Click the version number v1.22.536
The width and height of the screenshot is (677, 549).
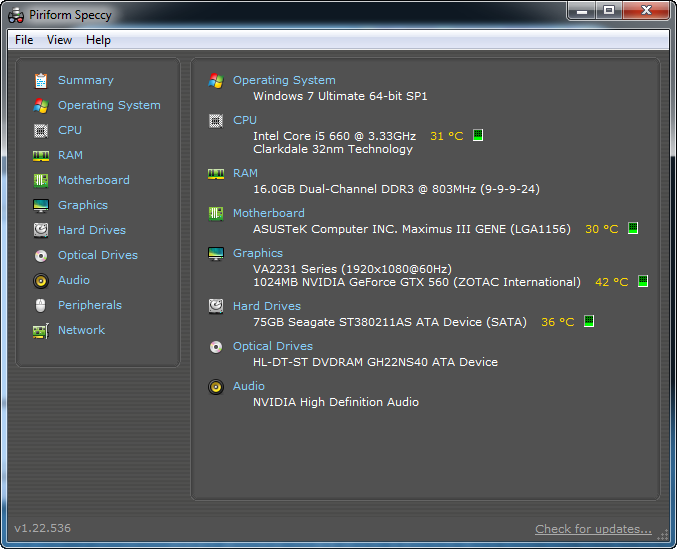[42, 528]
